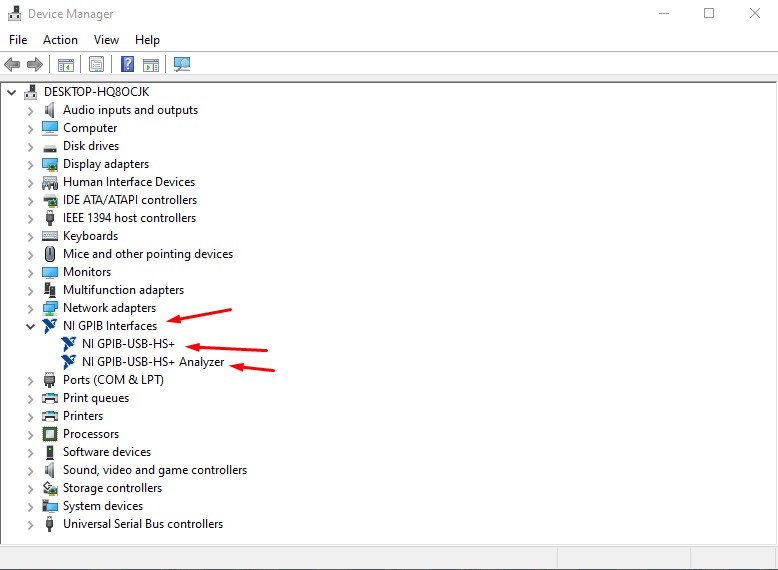The image size is (778, 570).
Task: Scan for hardware changes icon
Action: tap(182, 64)
